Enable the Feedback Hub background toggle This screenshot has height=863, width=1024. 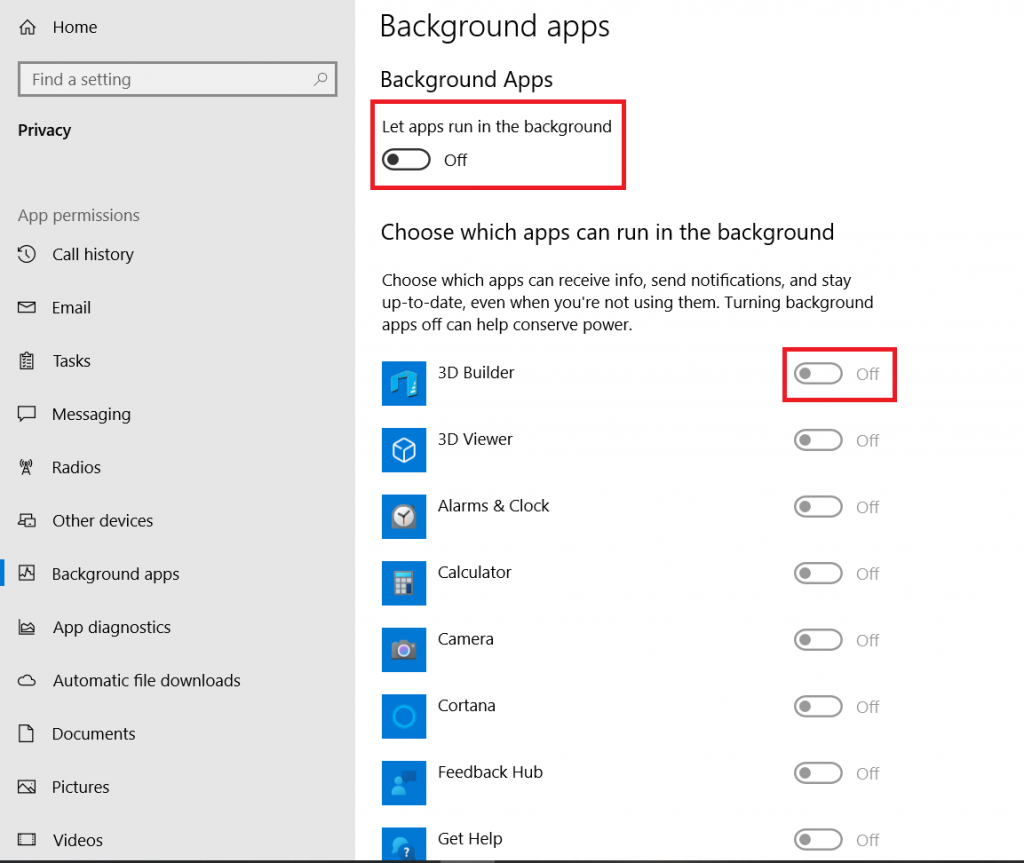(817, 773)
